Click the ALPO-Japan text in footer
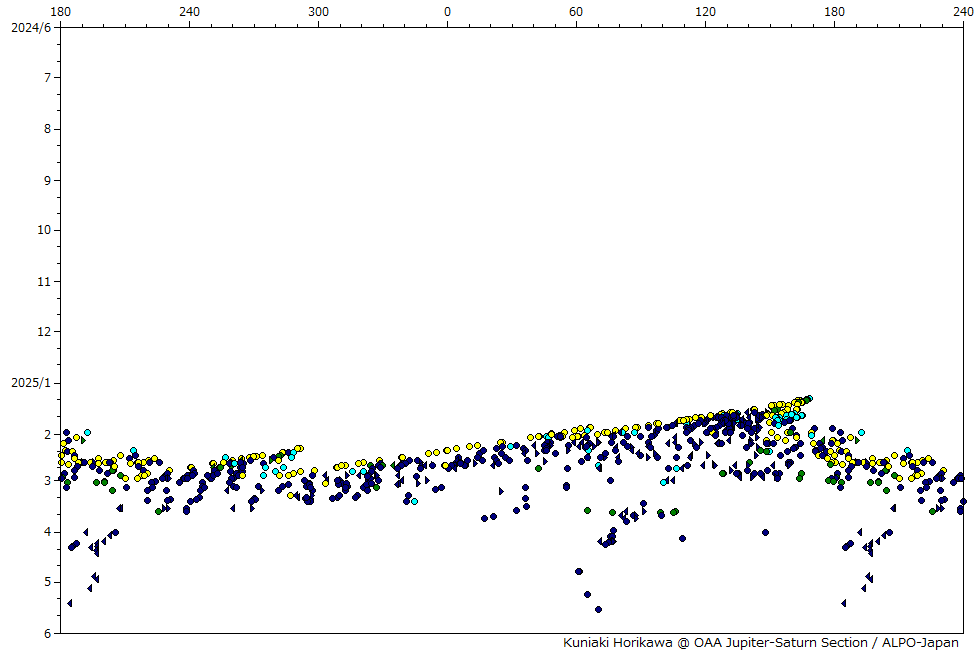980x650 pixels. pos(921,642)
